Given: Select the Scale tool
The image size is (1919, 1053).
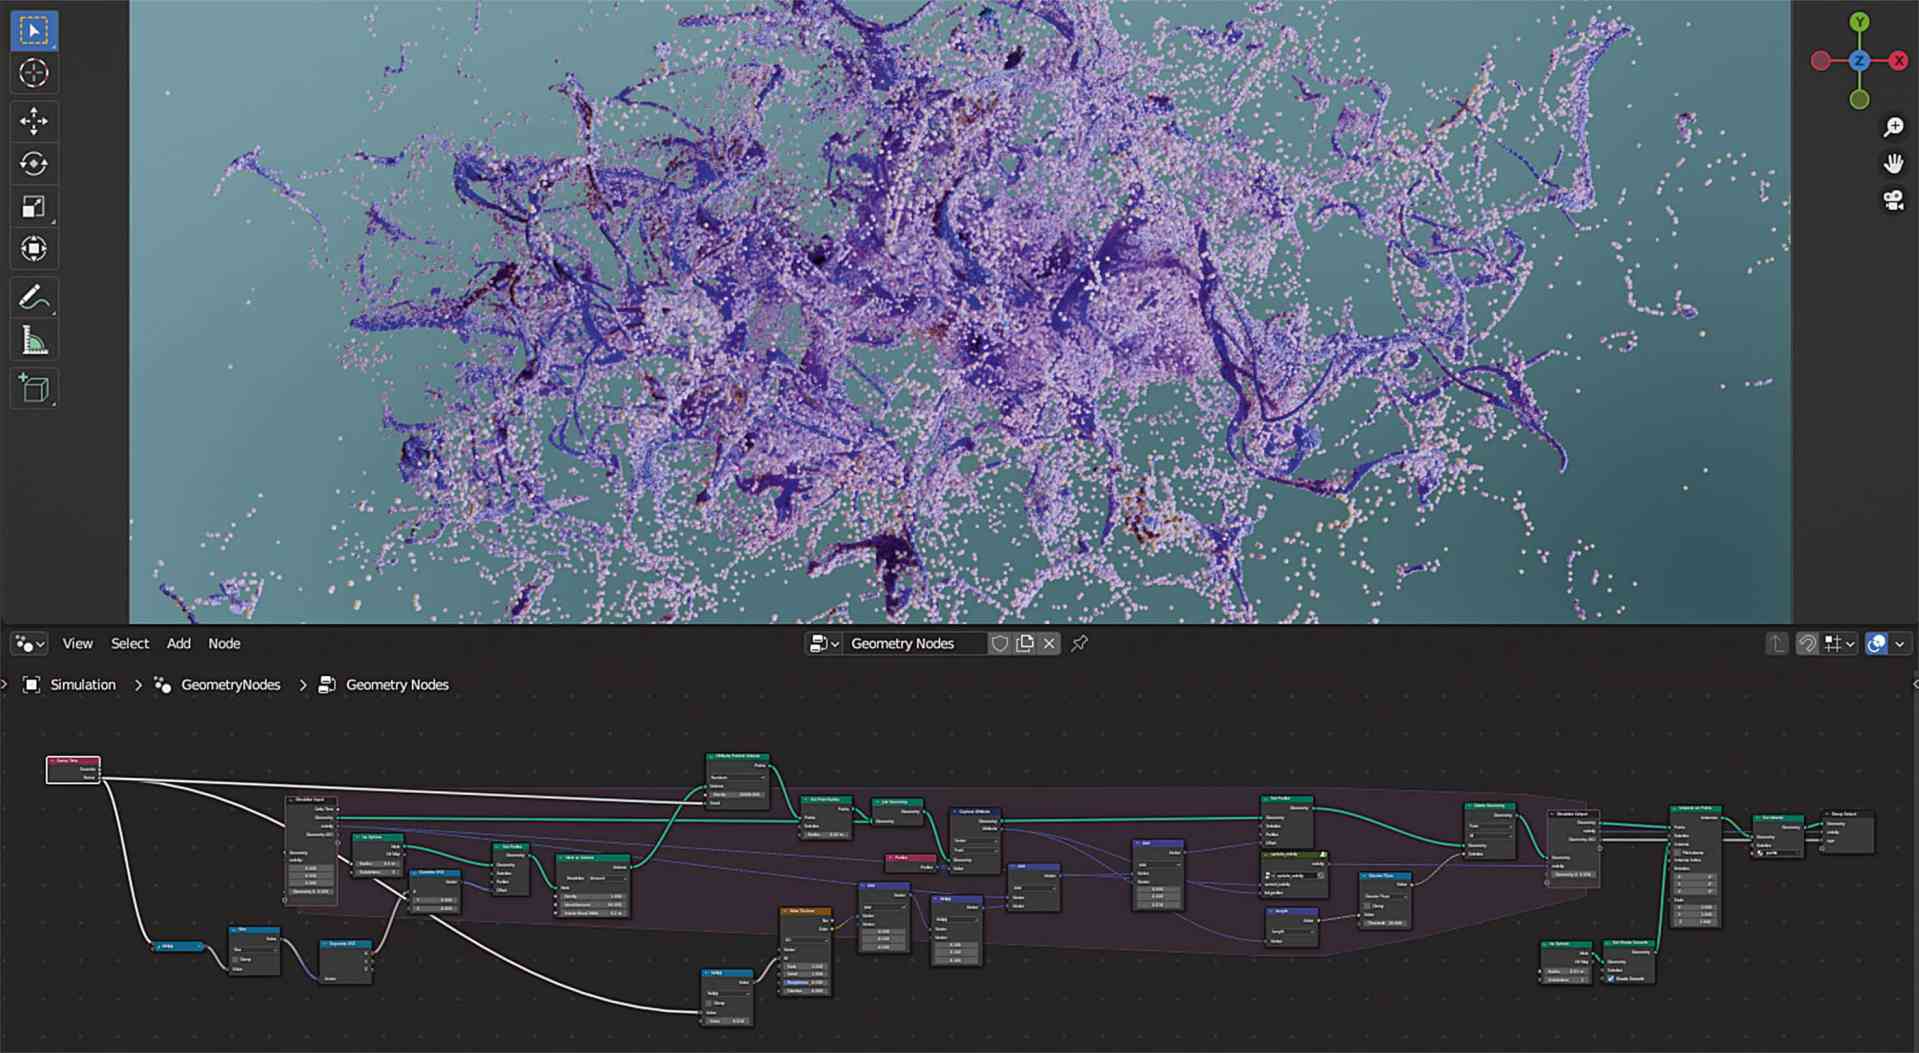Looking at the screenshot, I should (35, 206).
